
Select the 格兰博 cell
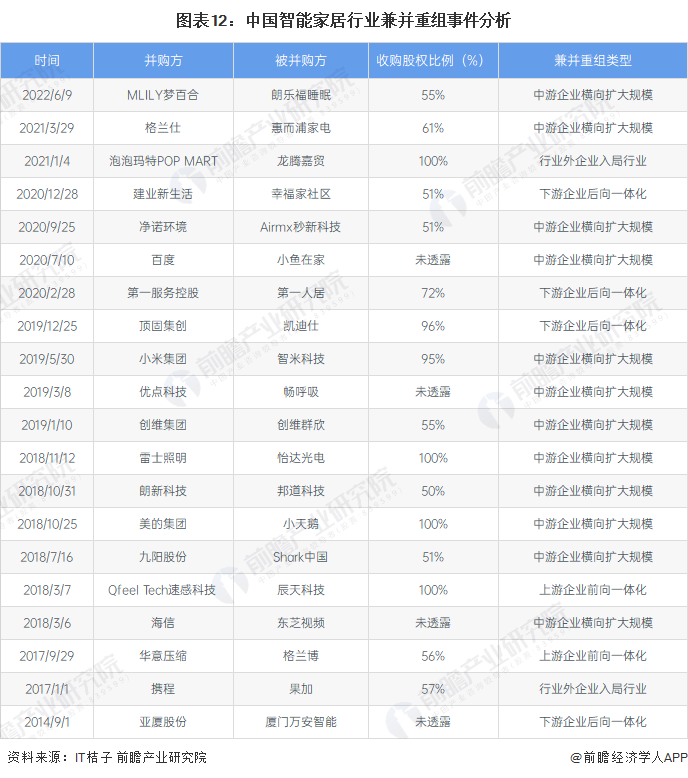point(301,656)
